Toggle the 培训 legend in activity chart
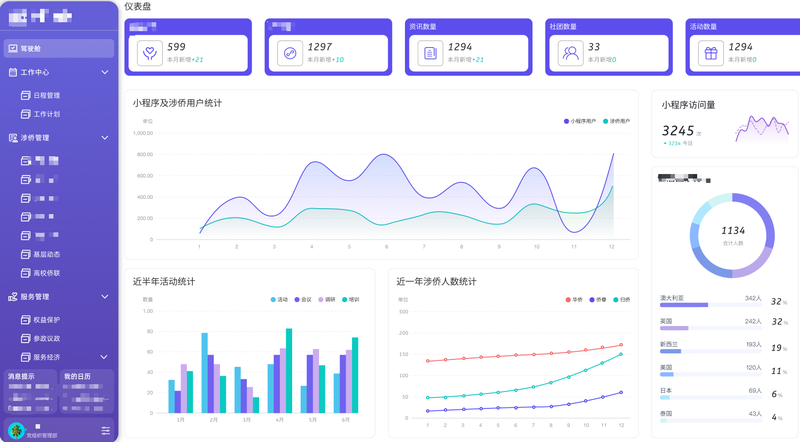This screenshot has height=442, width=800. coord(351,300)
